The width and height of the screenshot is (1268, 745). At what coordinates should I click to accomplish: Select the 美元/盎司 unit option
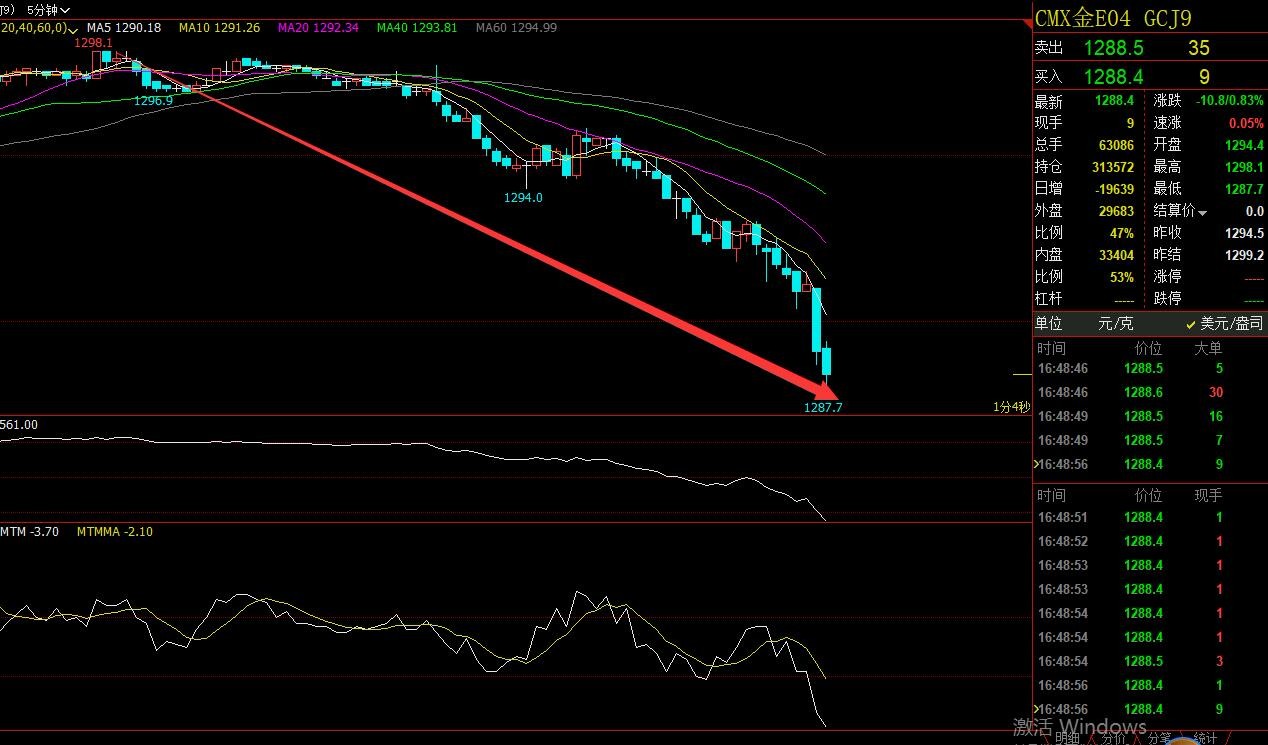(x=1230, y=324)
